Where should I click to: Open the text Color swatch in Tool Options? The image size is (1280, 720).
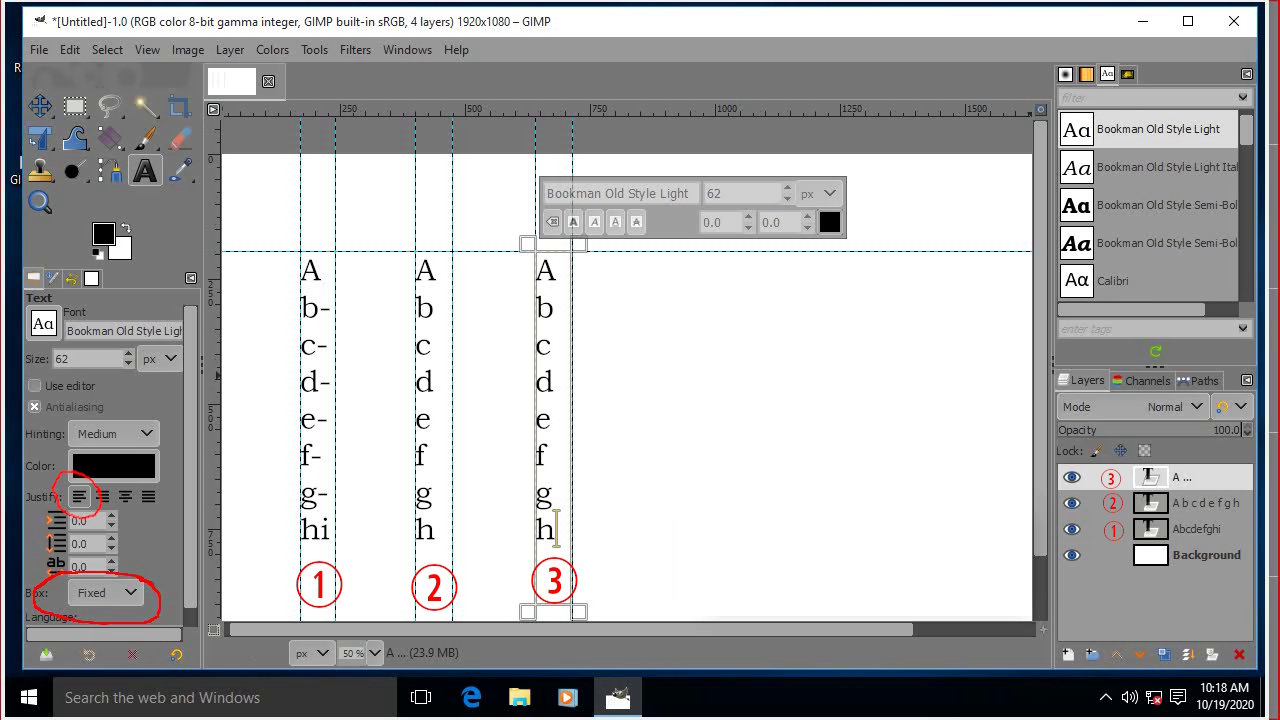tap(113, 466)
